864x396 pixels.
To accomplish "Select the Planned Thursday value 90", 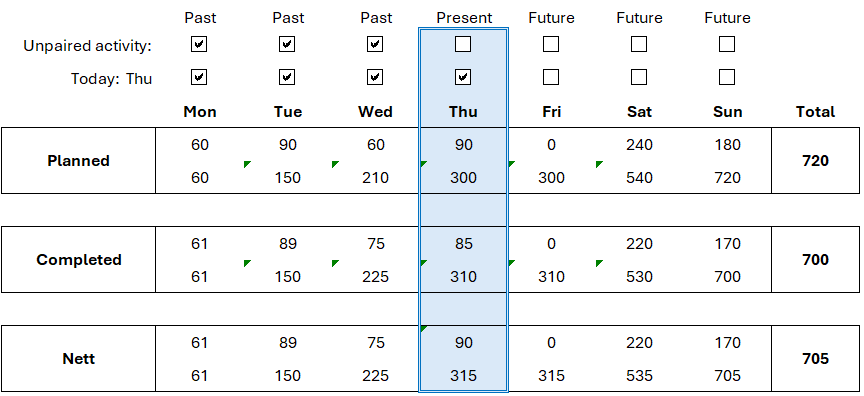I will click(x=463, y=145).
